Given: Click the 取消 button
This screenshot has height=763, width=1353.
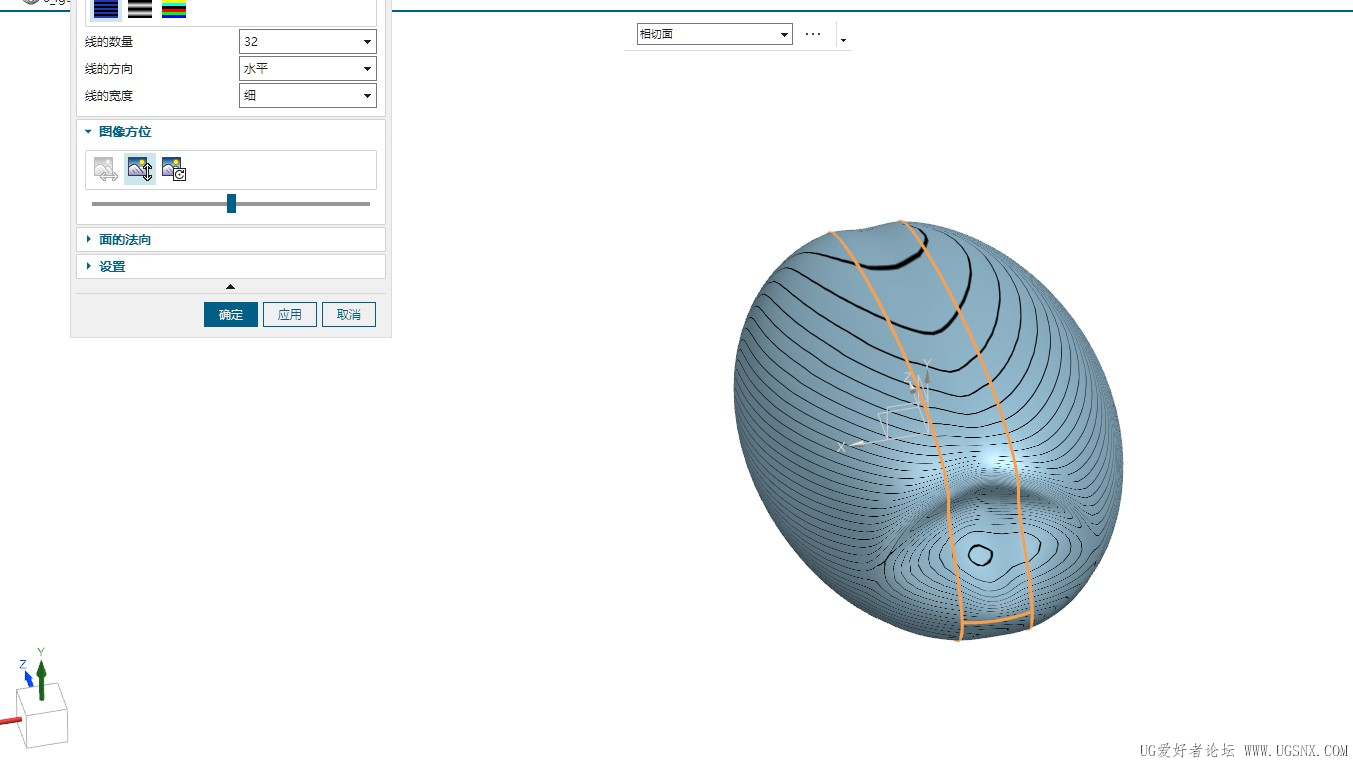Looking at the screenshot, I should [x=349, y=314].
